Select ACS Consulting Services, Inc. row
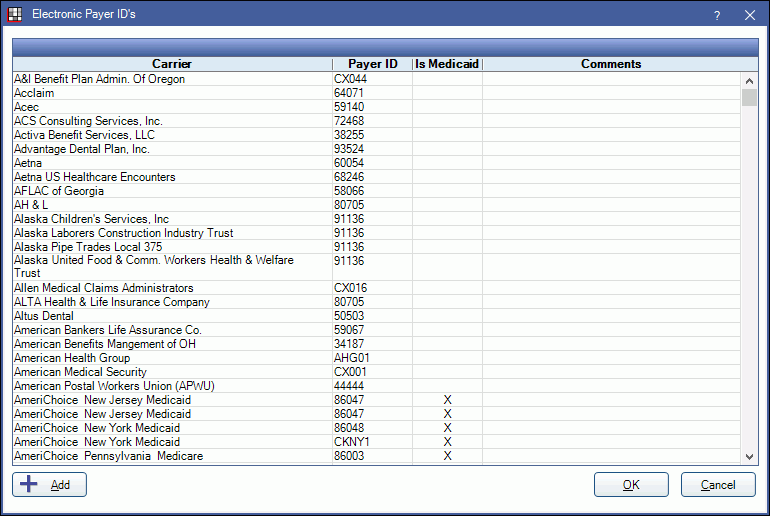770x516 pixels. pos(377,121)
